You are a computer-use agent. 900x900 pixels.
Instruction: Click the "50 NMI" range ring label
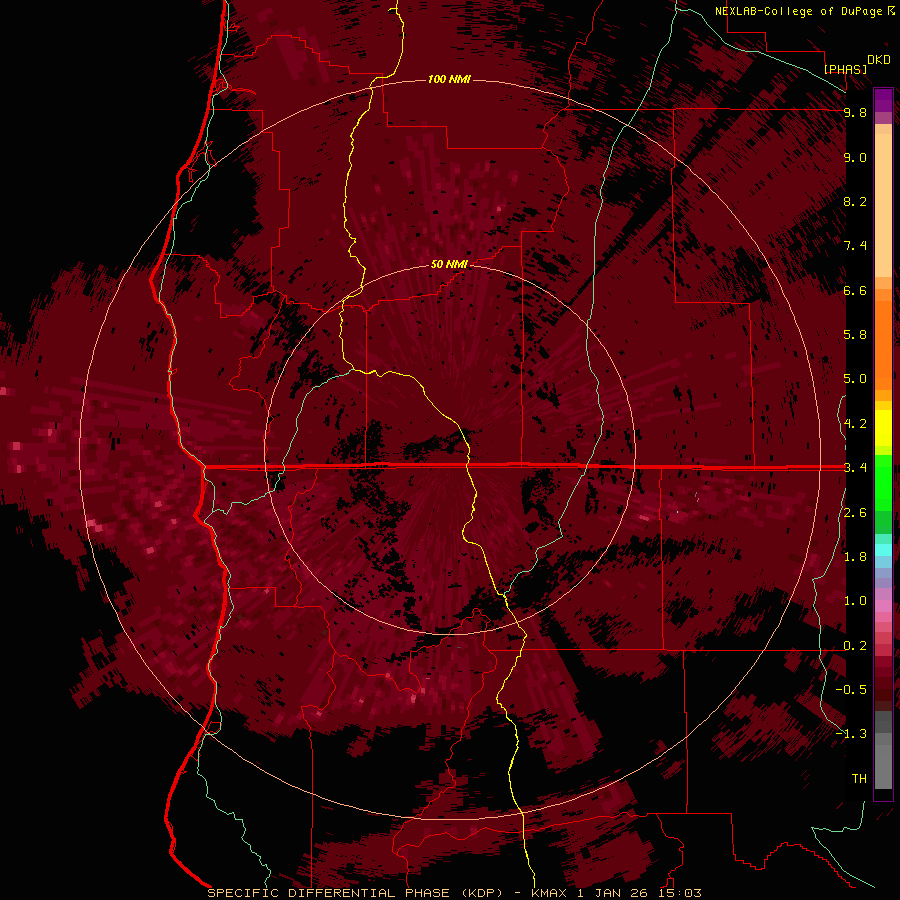coord(449,264)
